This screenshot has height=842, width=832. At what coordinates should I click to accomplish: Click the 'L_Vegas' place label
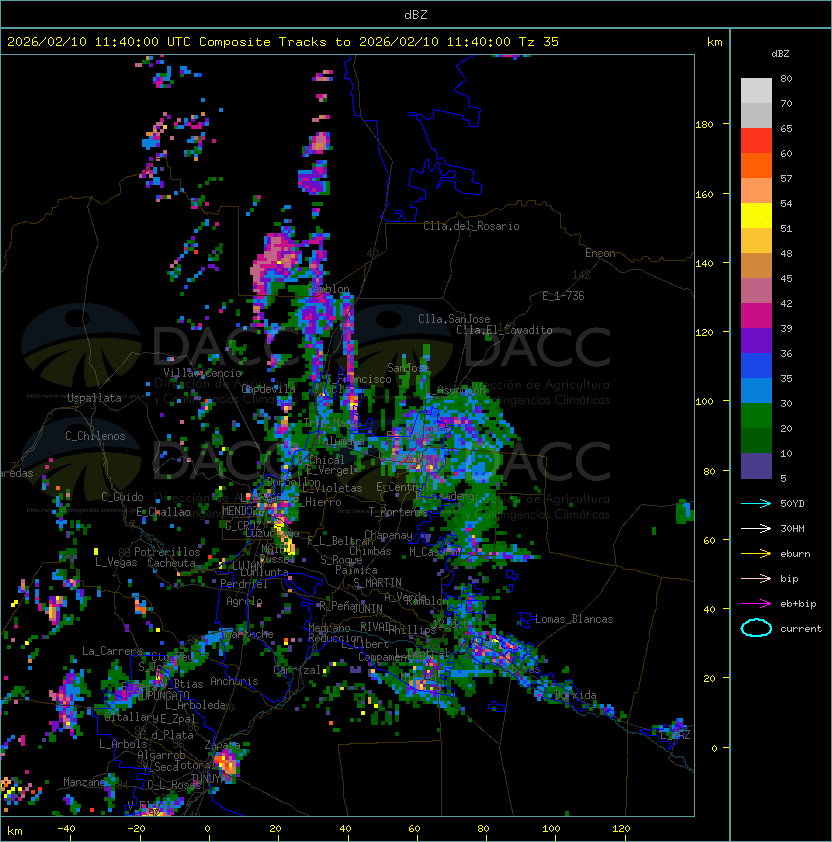(116, 562)
